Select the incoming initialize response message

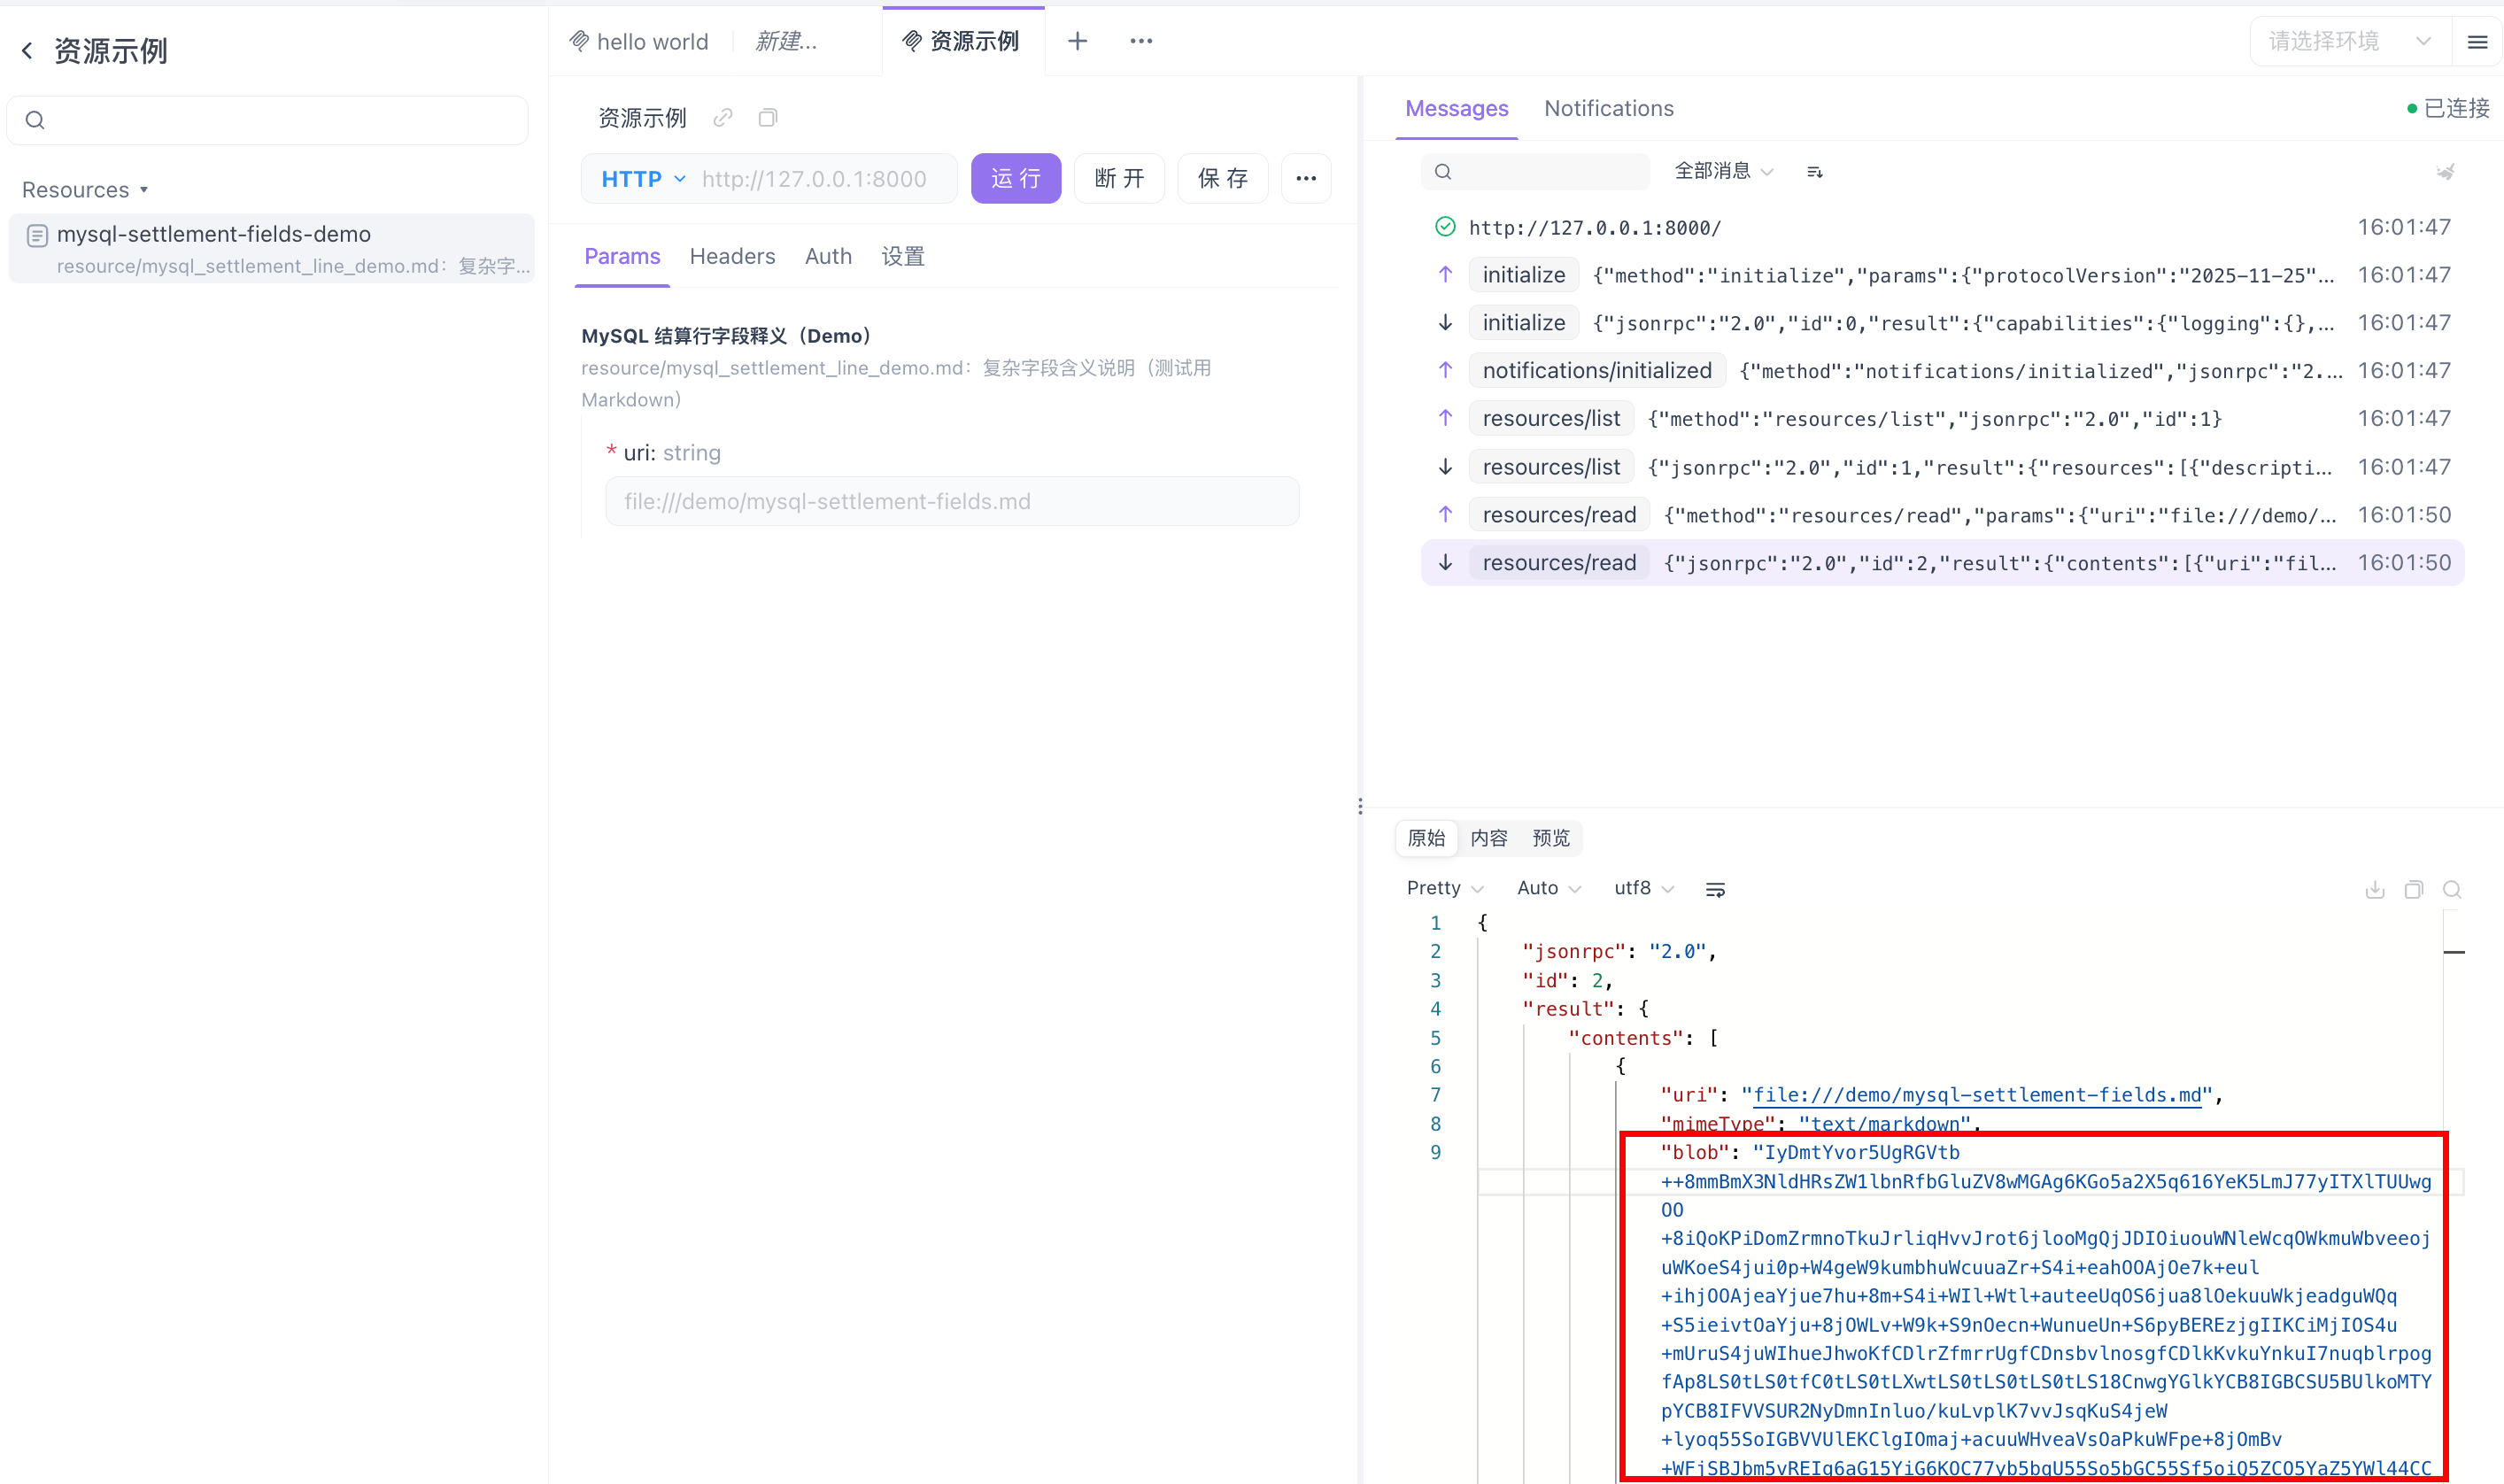pos(1942,323)
